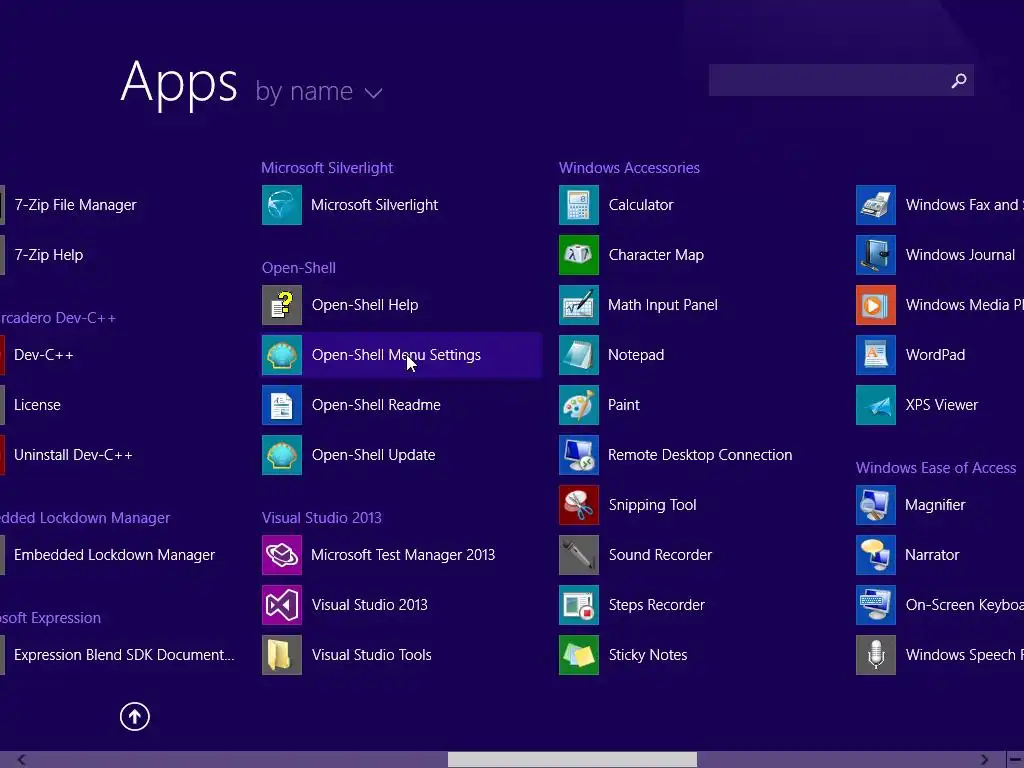
Task: Launch the Dev-C++ entry
Action: 44,355
